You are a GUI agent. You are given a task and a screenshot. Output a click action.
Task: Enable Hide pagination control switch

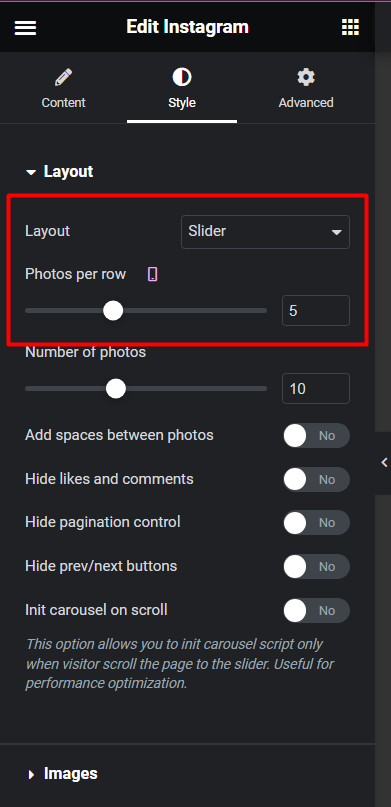(x=316, y=522)
